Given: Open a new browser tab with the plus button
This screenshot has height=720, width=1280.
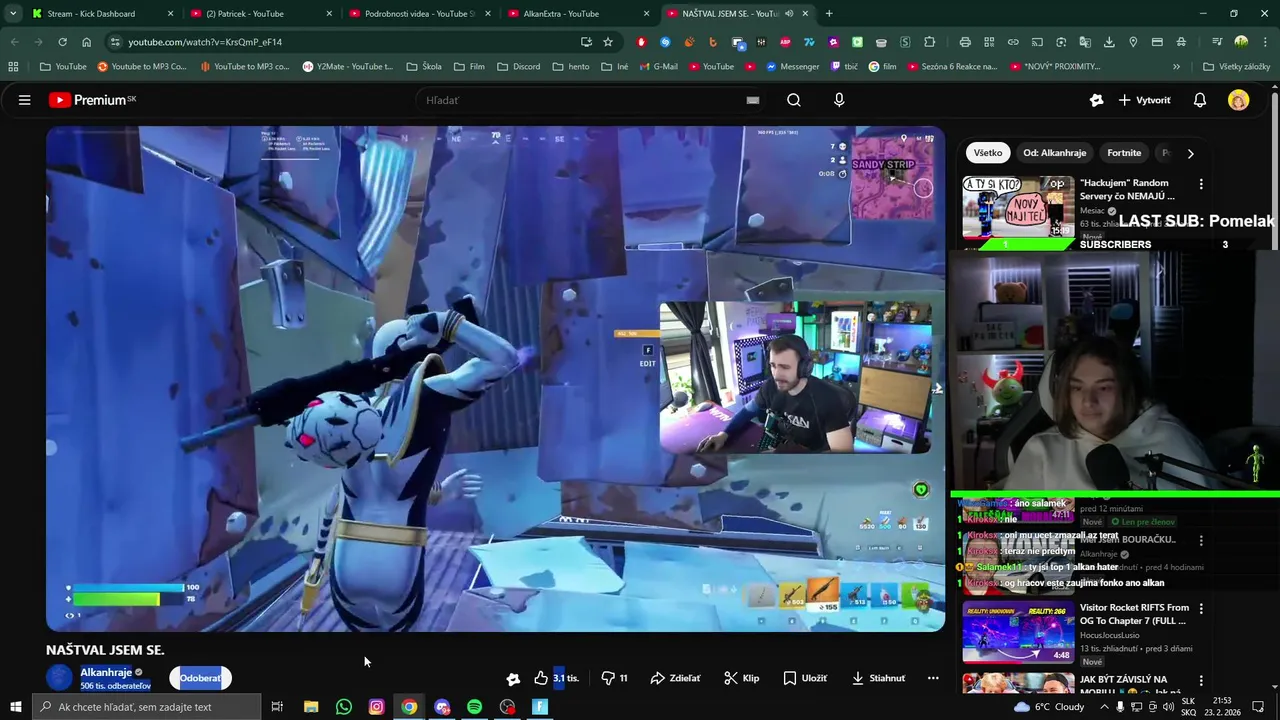Looking at the screenshot, I should pos(829,14).
